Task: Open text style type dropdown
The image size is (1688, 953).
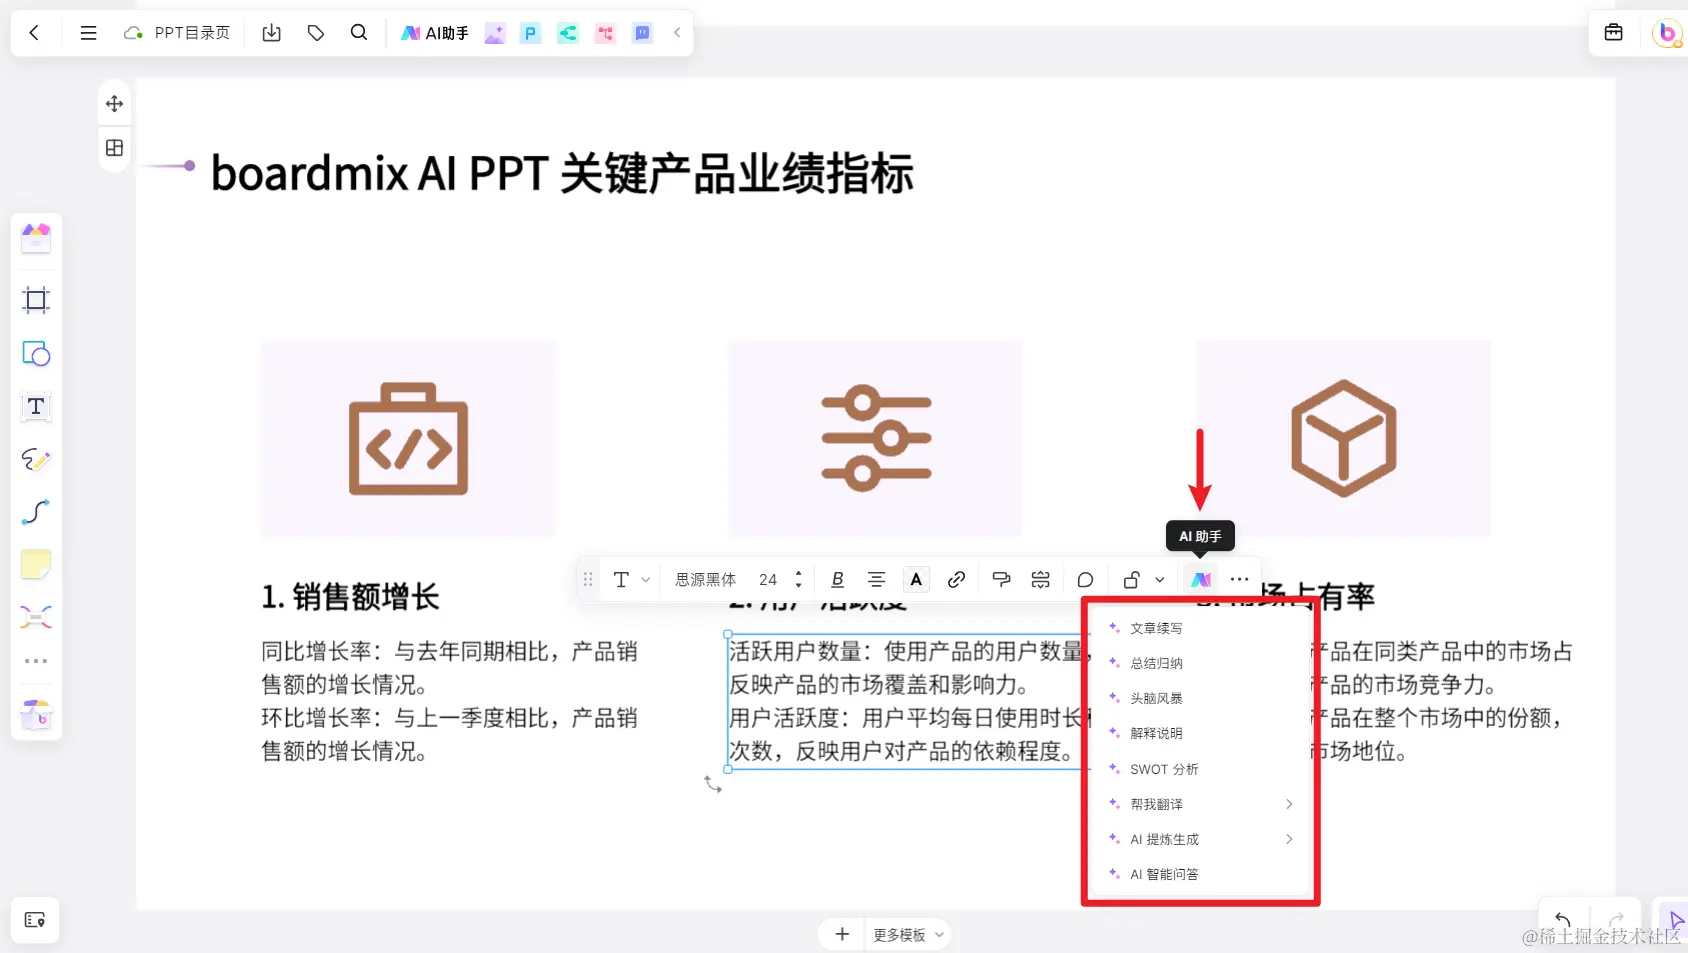Action: click(x=631, y=579)
